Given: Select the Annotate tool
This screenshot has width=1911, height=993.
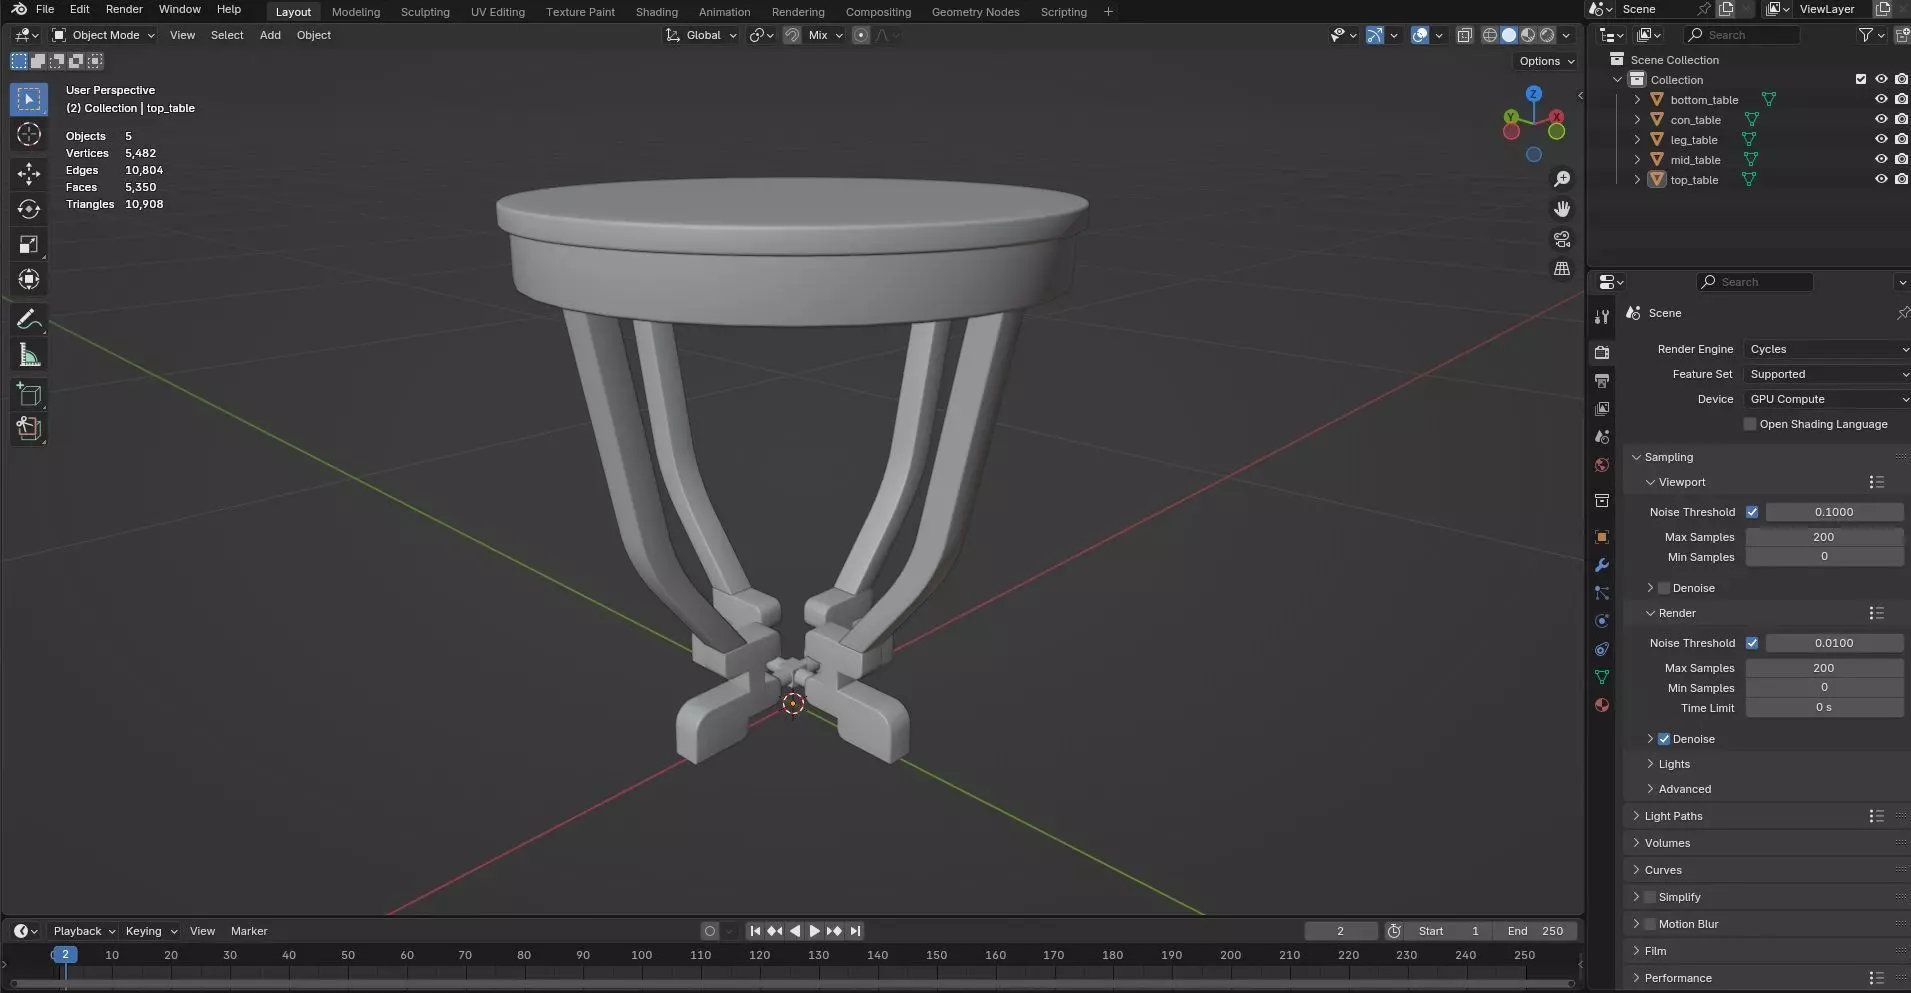Looking at the screenshot, I should pos(29,319).
